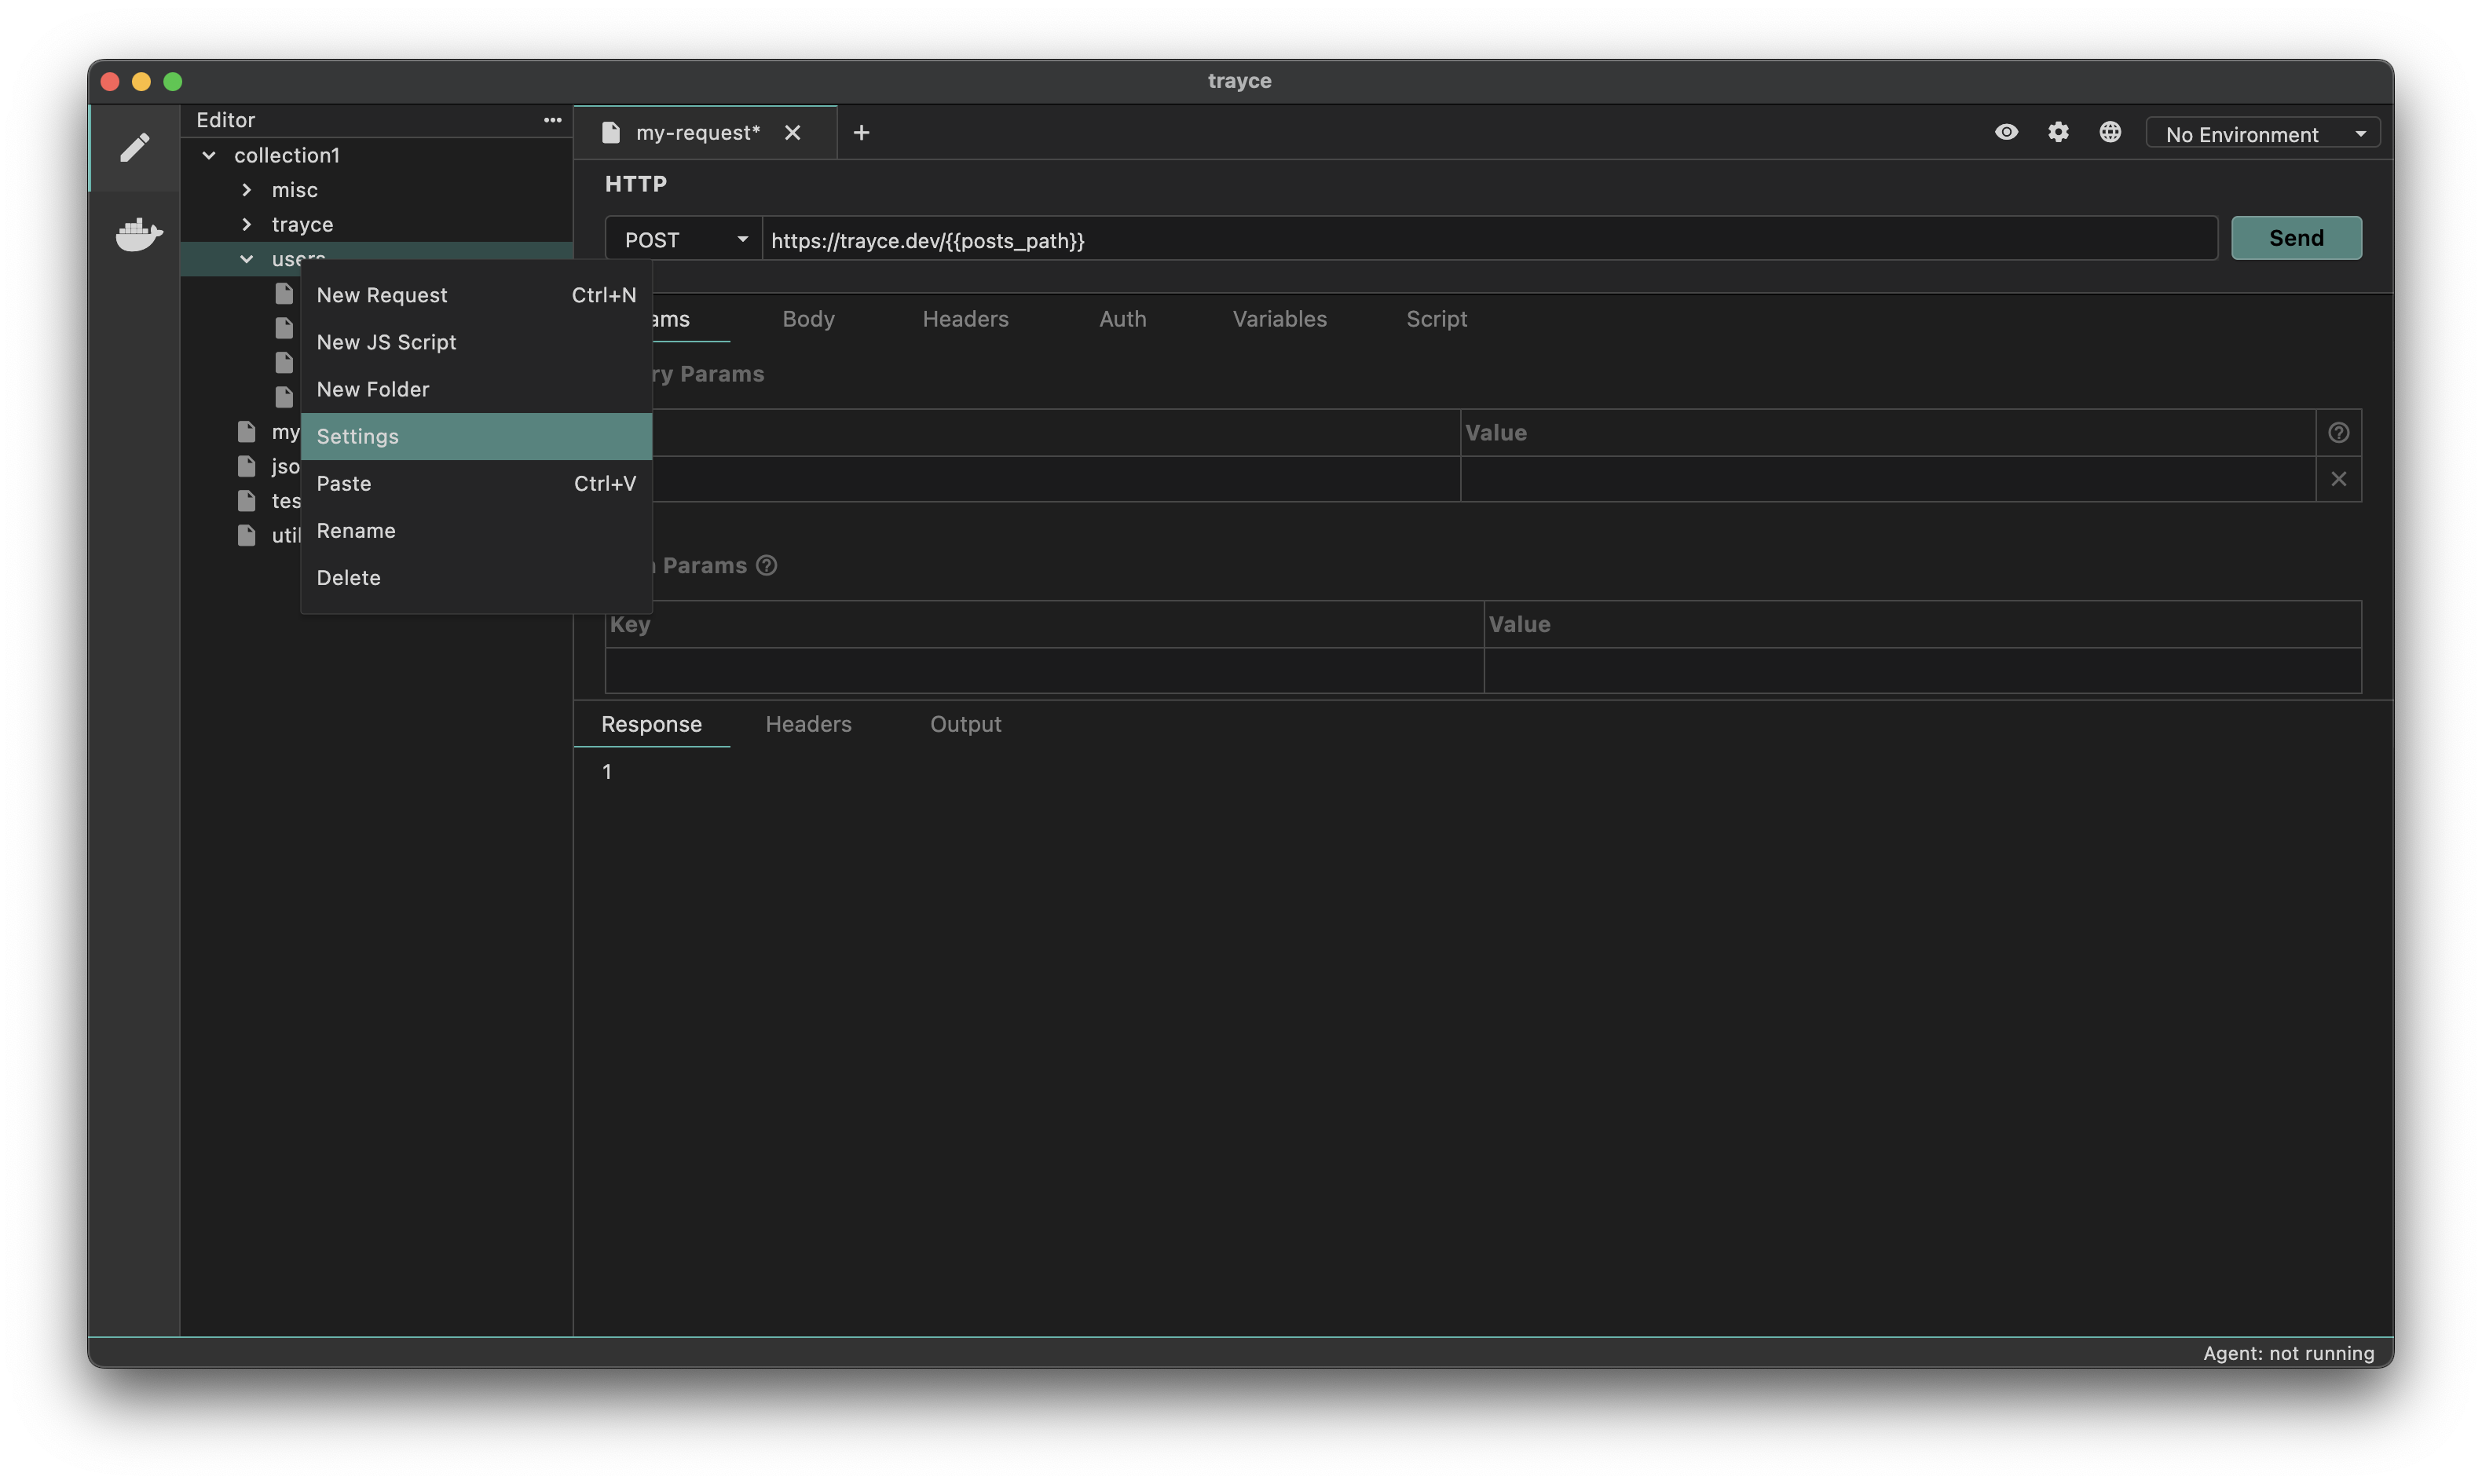Switch to the Body tab
Image resolution: width=2482 pixels, height=1484 pixels.
(808, 319)
